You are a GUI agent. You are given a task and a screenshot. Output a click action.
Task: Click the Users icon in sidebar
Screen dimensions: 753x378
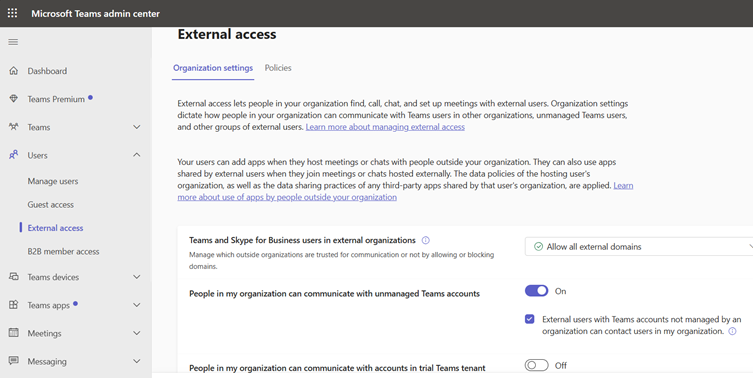13,155
